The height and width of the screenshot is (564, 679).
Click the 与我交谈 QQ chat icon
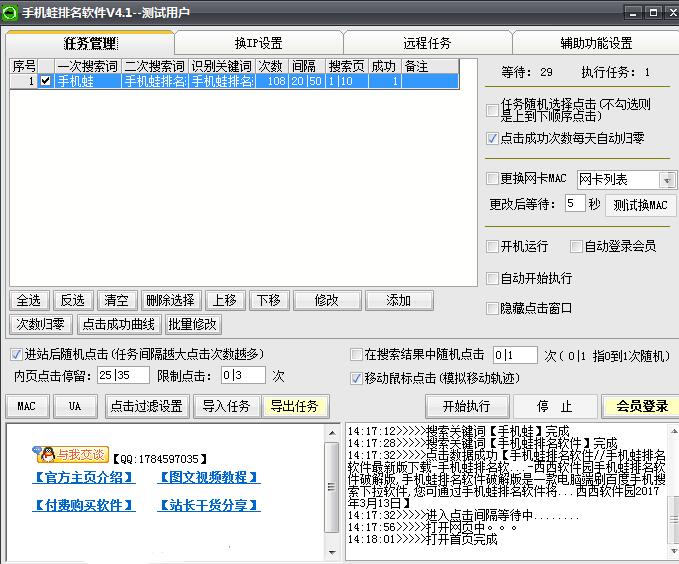70,455
